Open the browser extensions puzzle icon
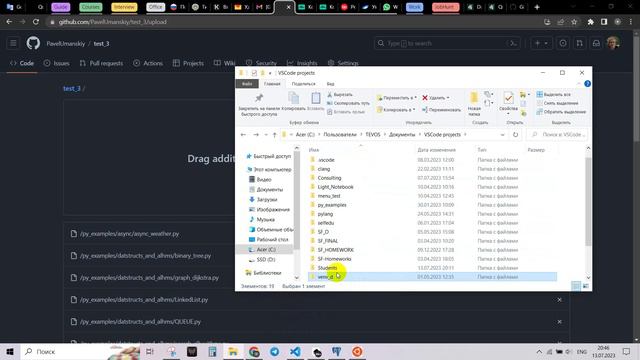 [590, 22]
